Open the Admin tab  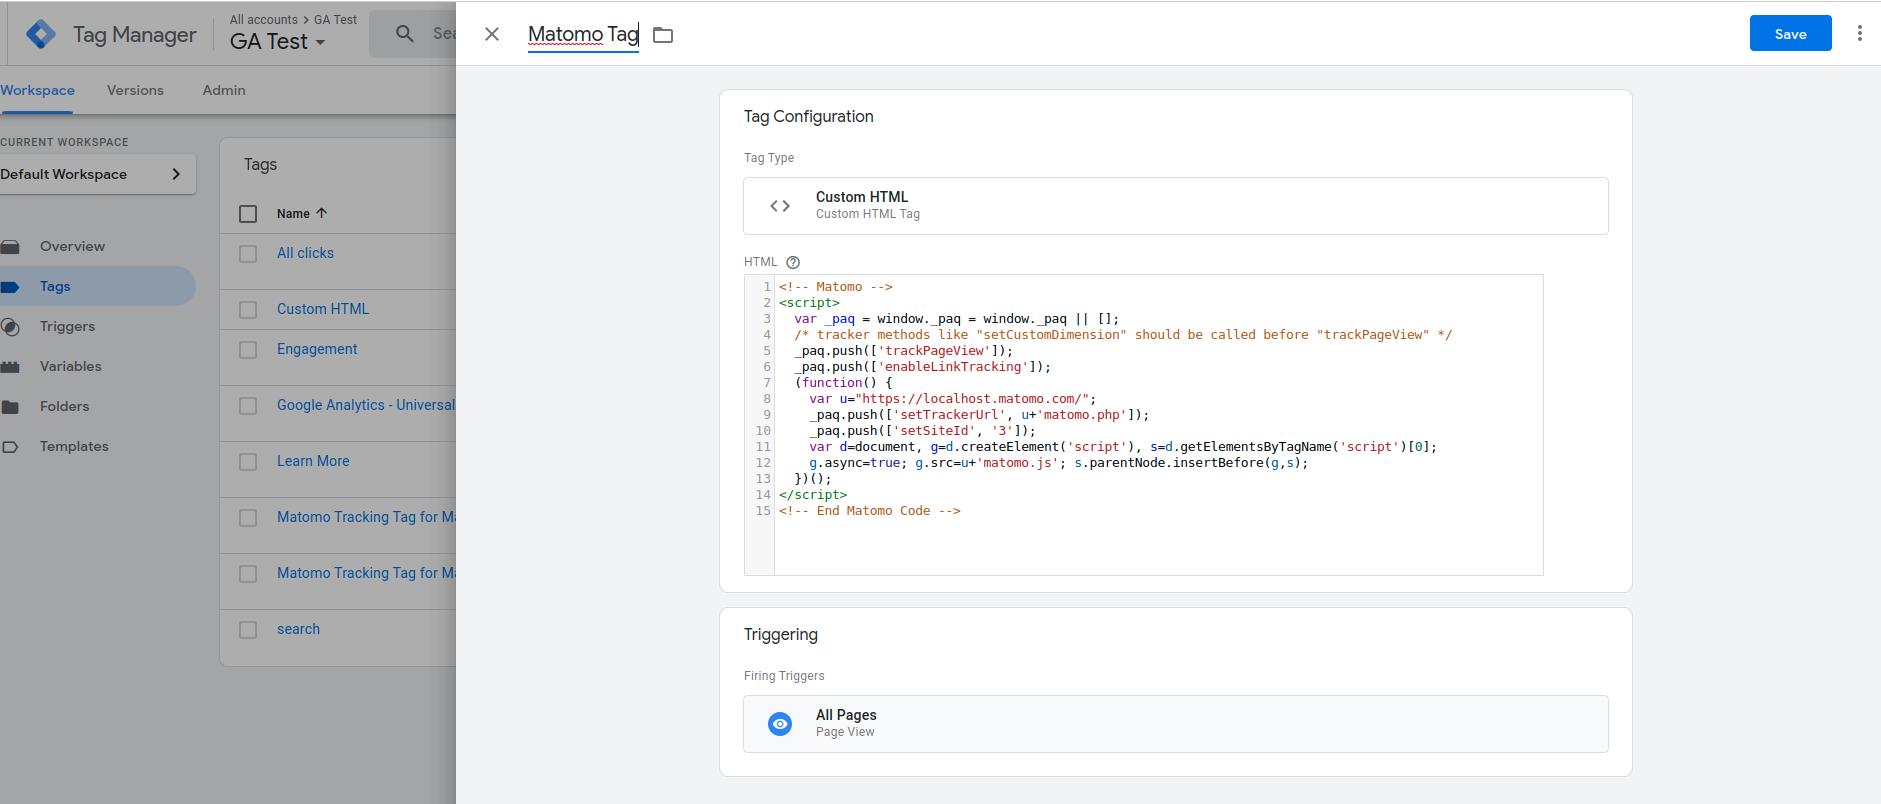click(224, 90)
